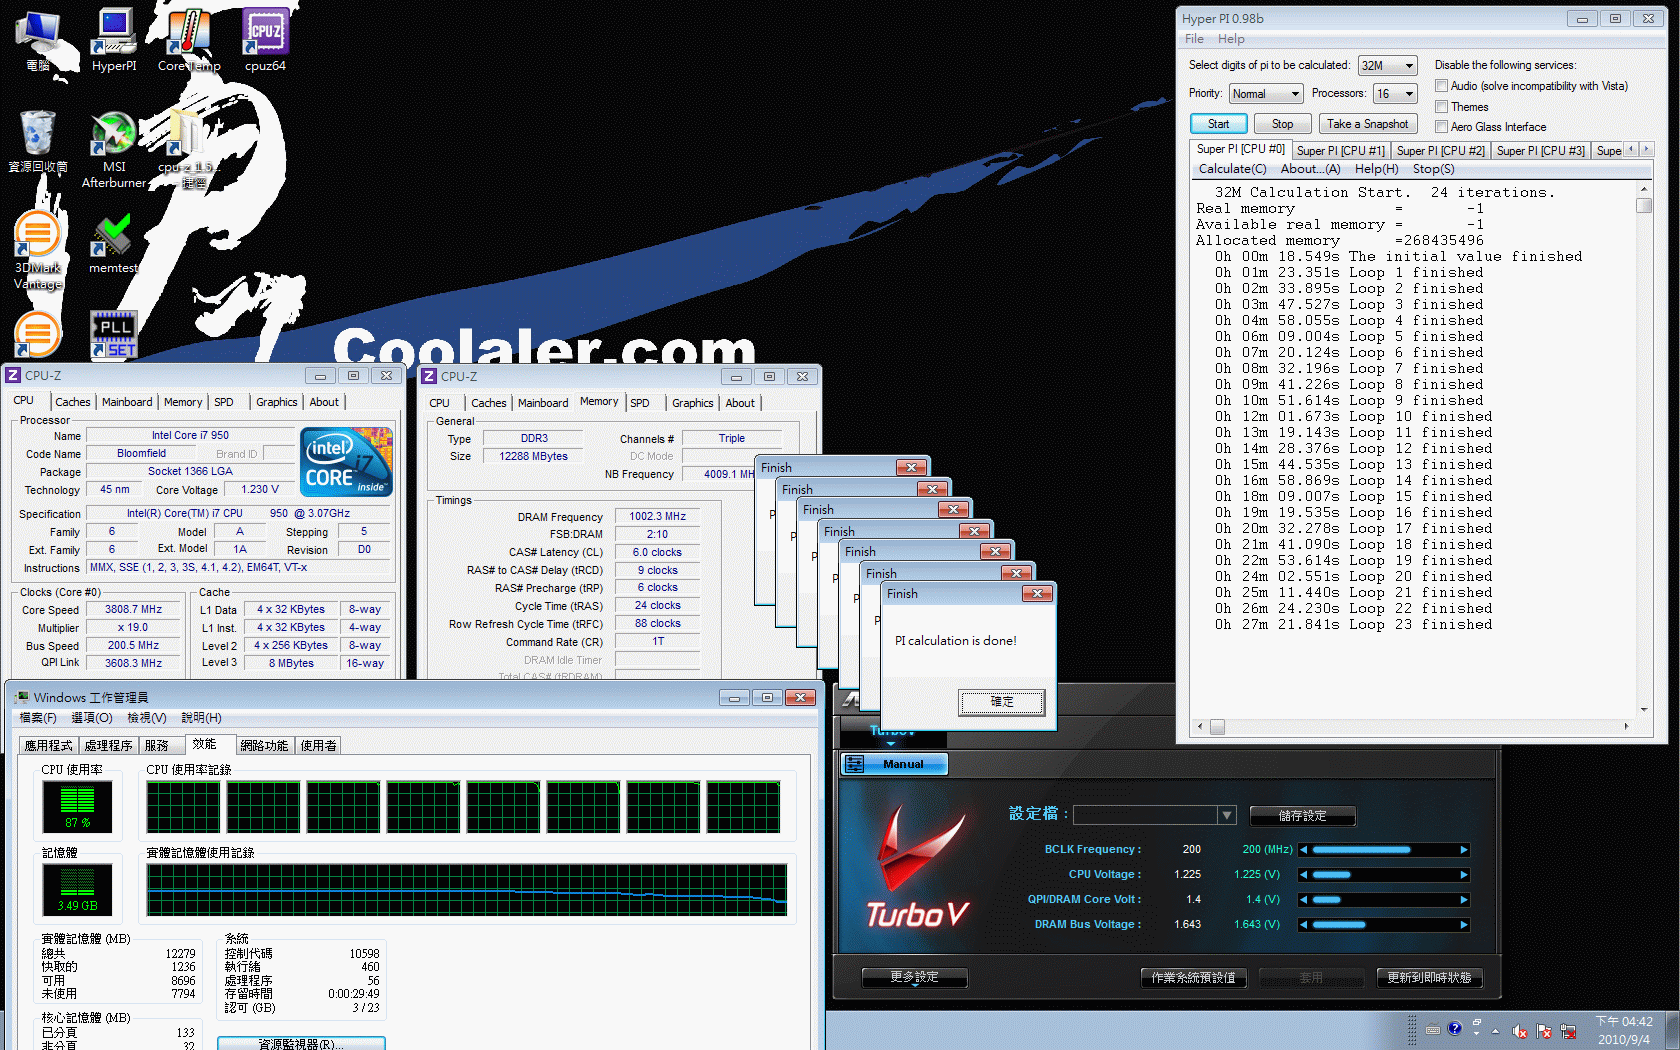Open Resource Monitor button in Task Manager
Viewport: 1680px width, 1050px height.
[301, 1044]
